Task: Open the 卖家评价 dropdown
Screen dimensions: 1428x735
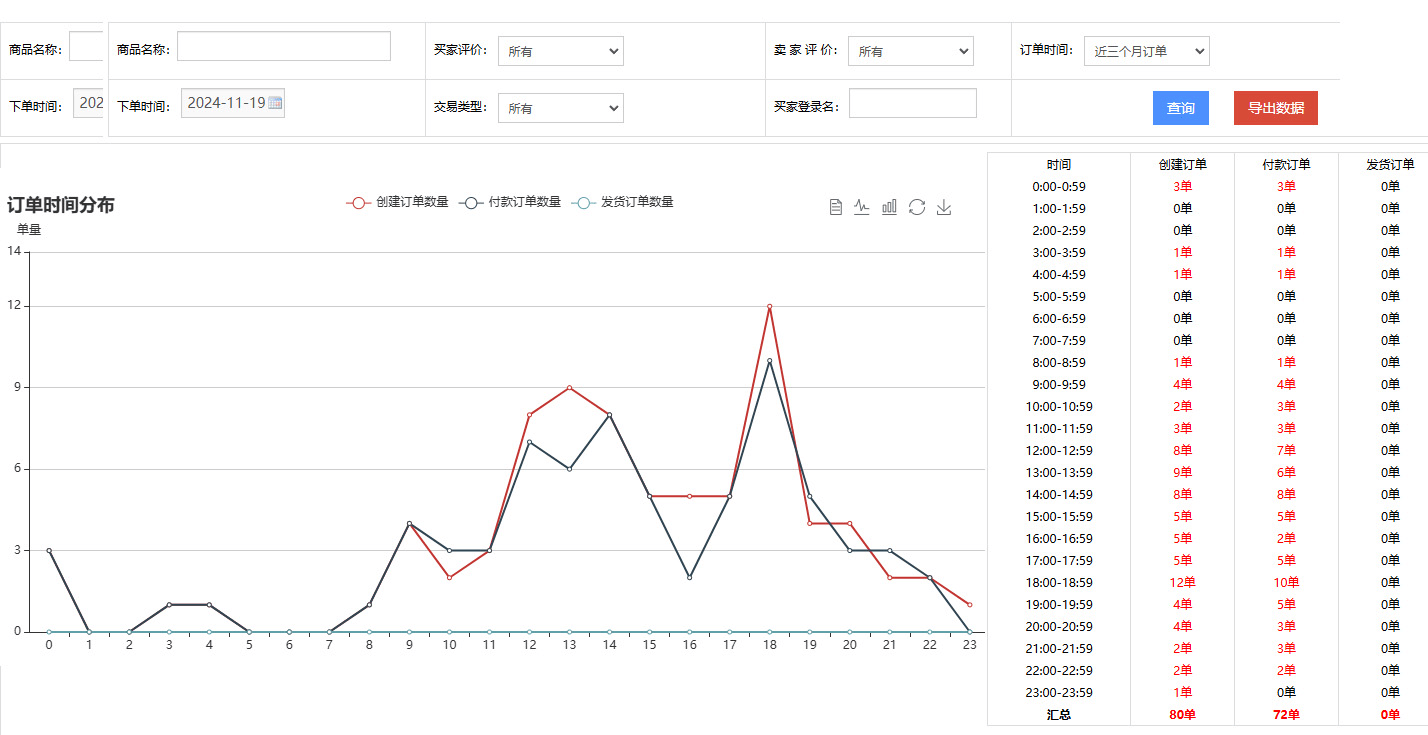Action: pyautogui.click(x=911, y=51)
